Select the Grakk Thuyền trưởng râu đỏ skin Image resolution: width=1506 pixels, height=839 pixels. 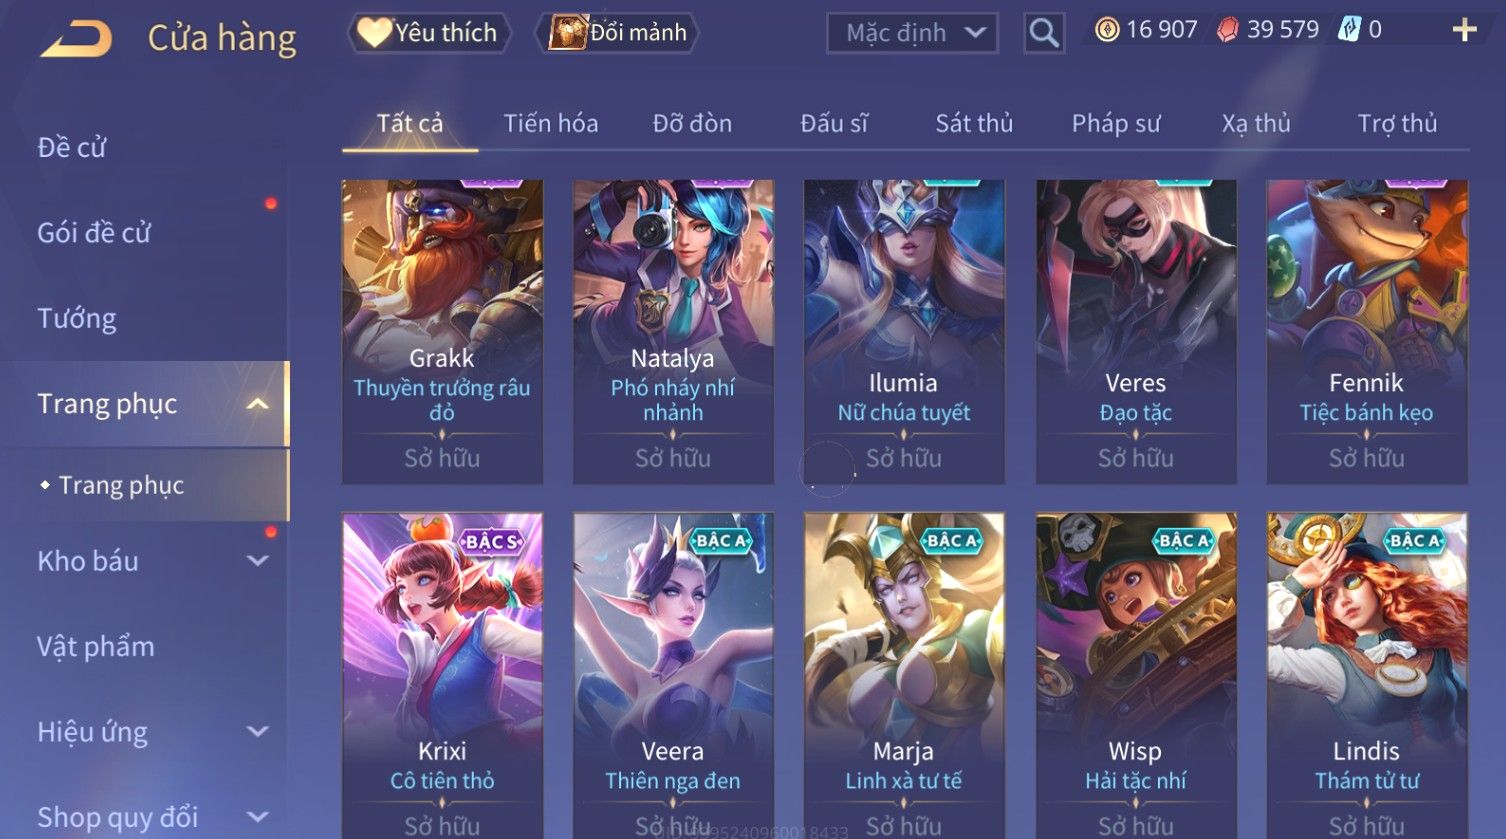(x=442, y=332)
